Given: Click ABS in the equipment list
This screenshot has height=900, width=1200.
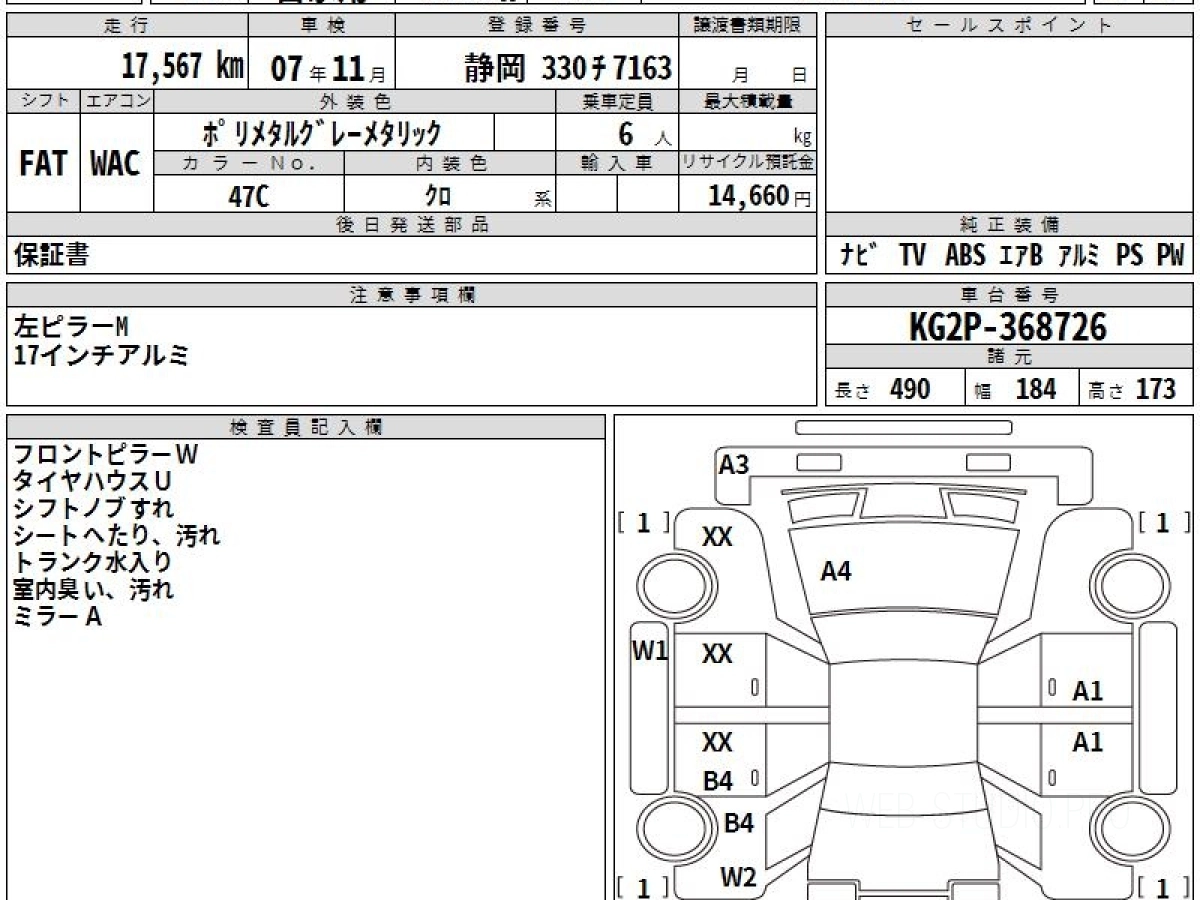Looking at the screenshot, I should pos(964,256).
